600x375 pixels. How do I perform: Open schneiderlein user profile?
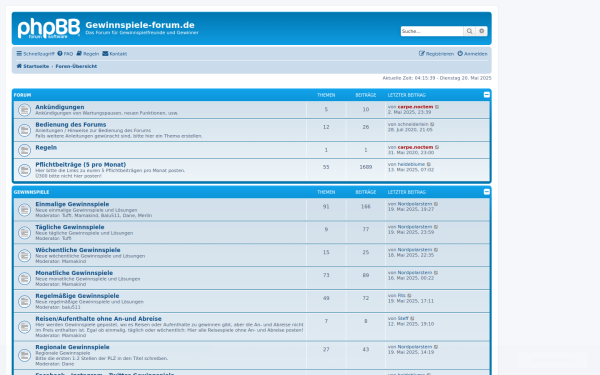(x=413, y=124)
